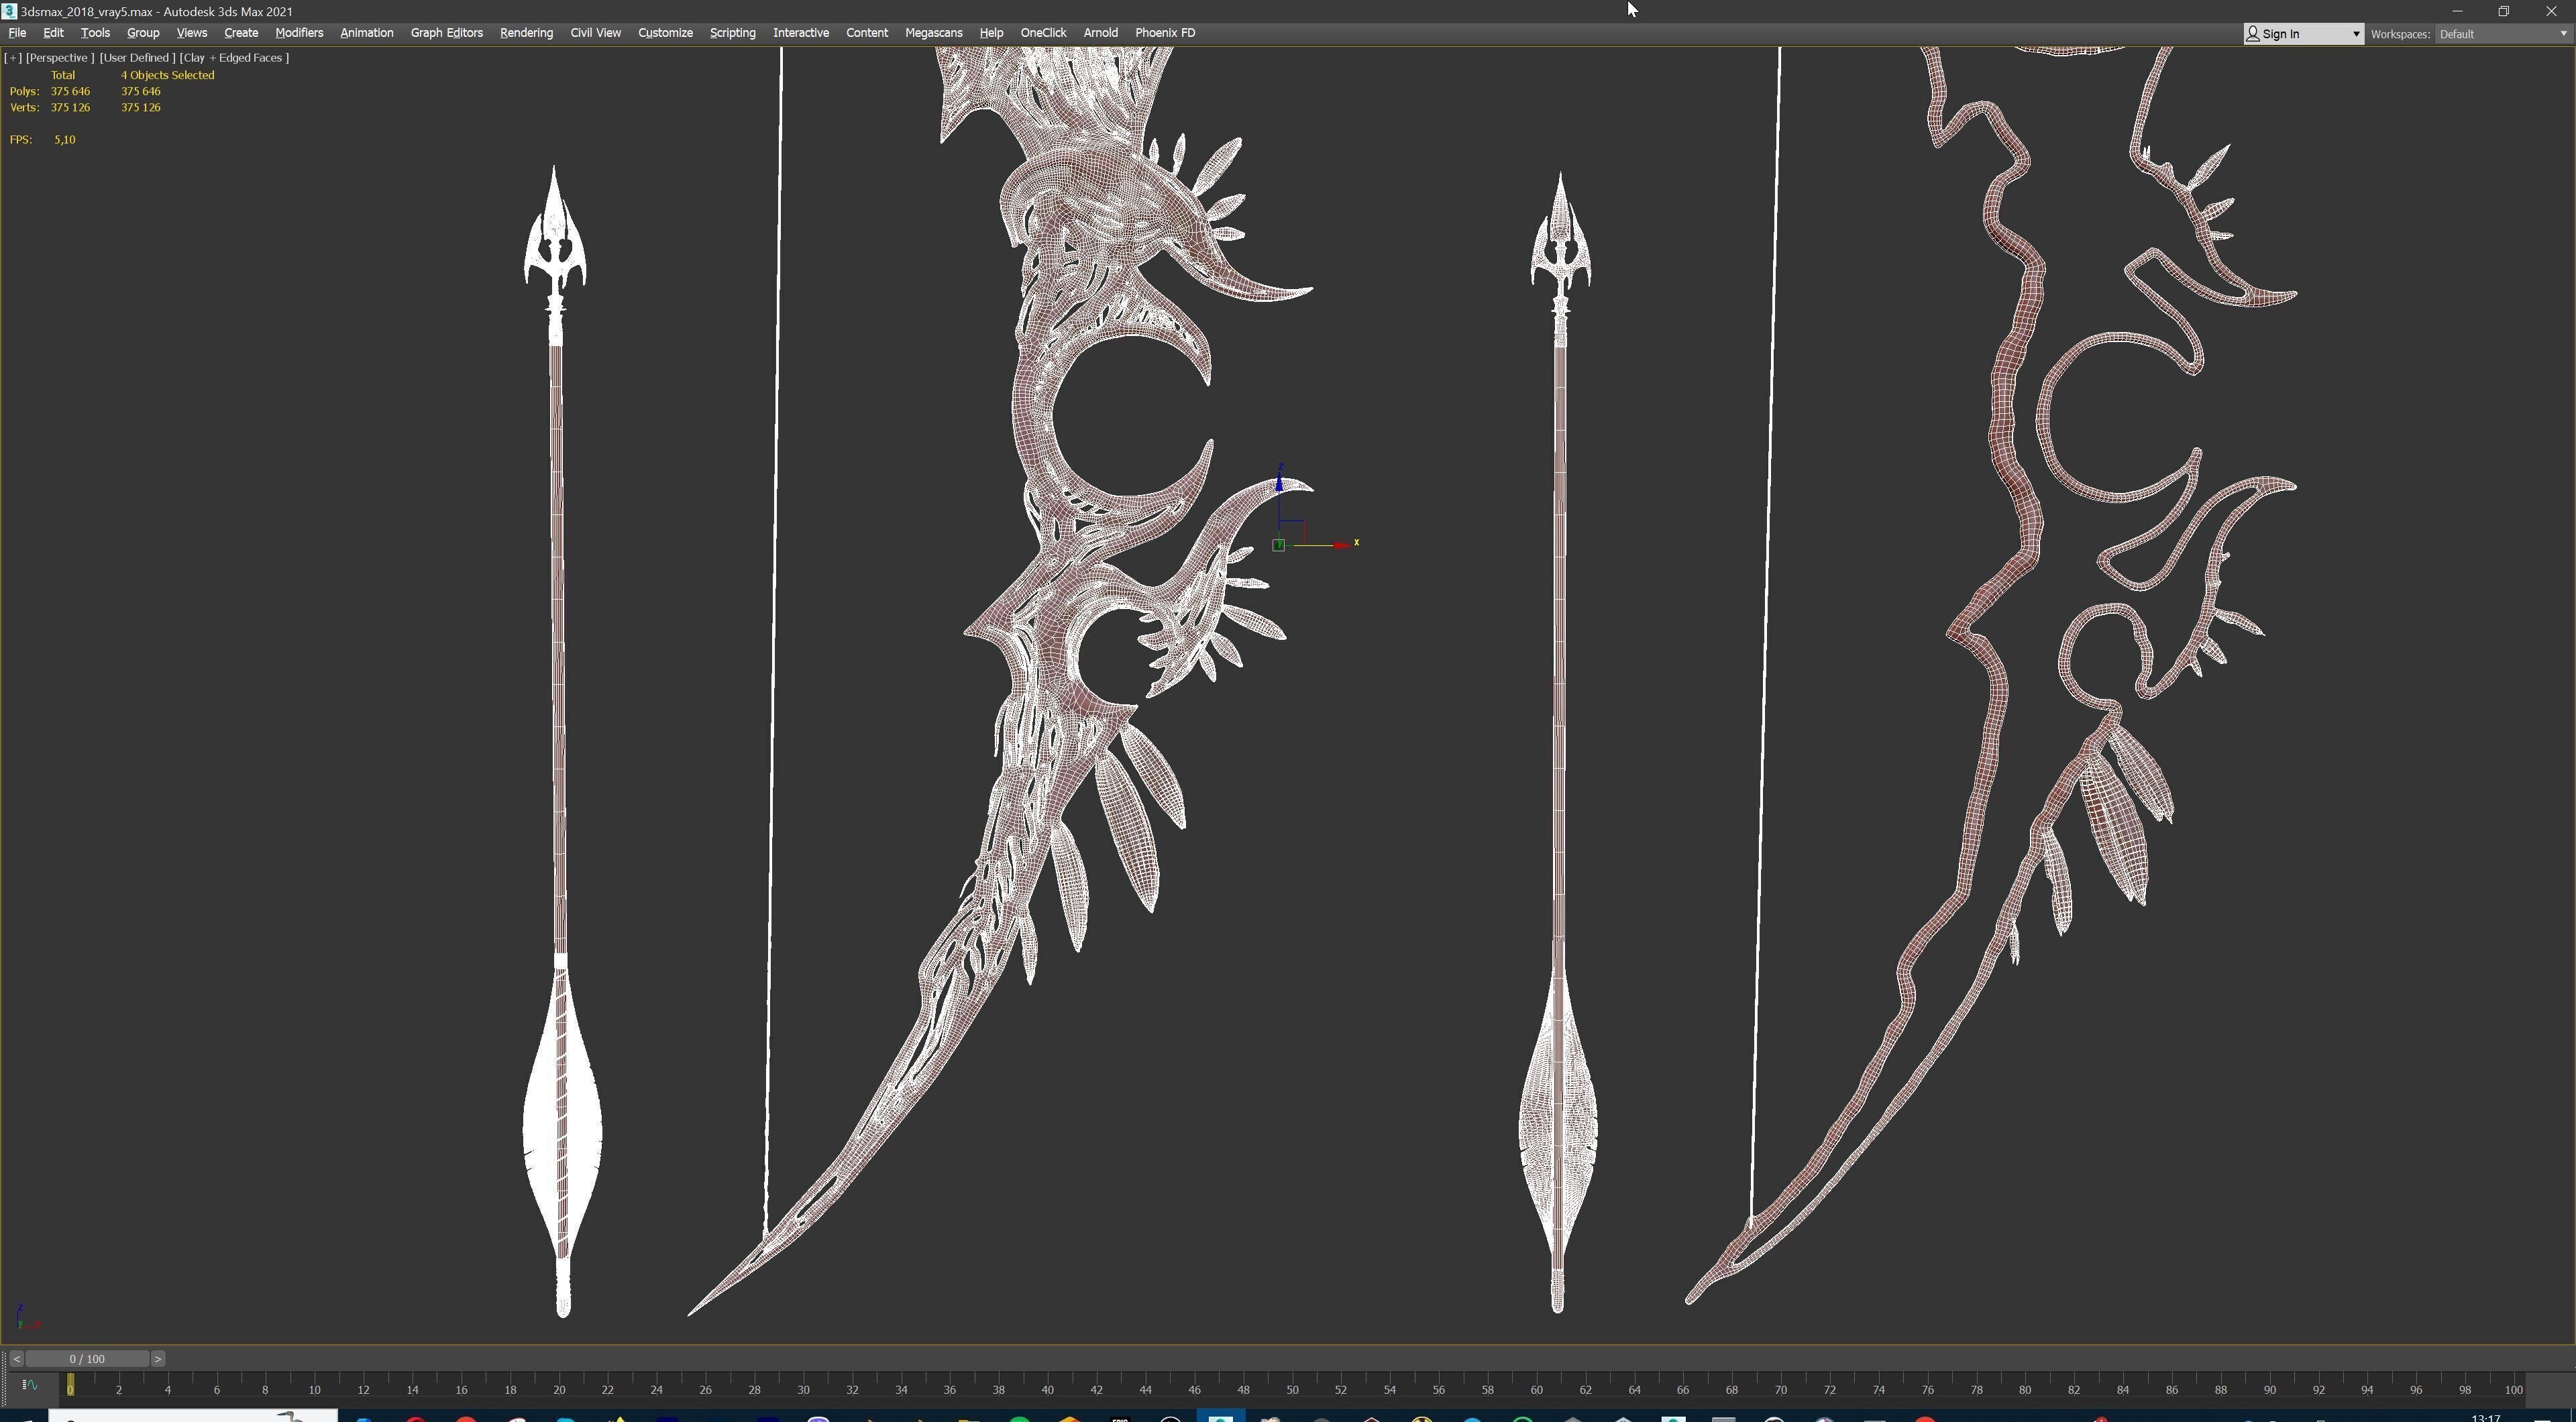Open the Phoenix FD menu
Image resolution: width=2576 pixels, height=1422 pixels.
(x=1165, y=33)
